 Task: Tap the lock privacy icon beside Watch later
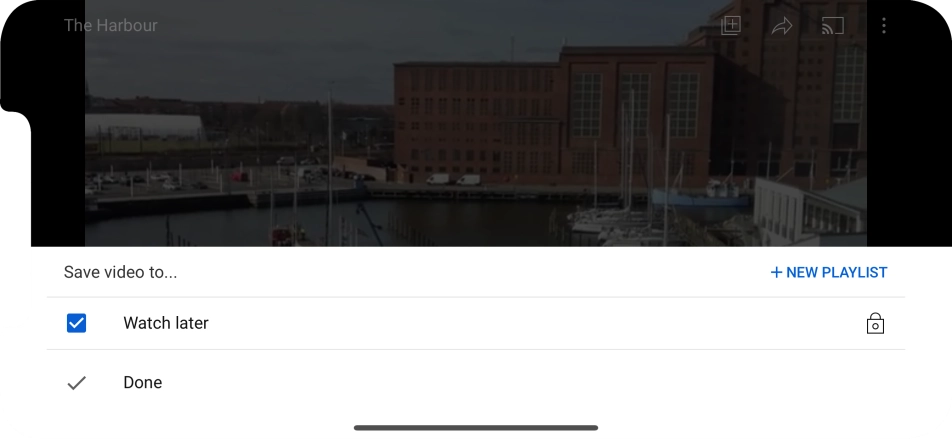[875, 324]
